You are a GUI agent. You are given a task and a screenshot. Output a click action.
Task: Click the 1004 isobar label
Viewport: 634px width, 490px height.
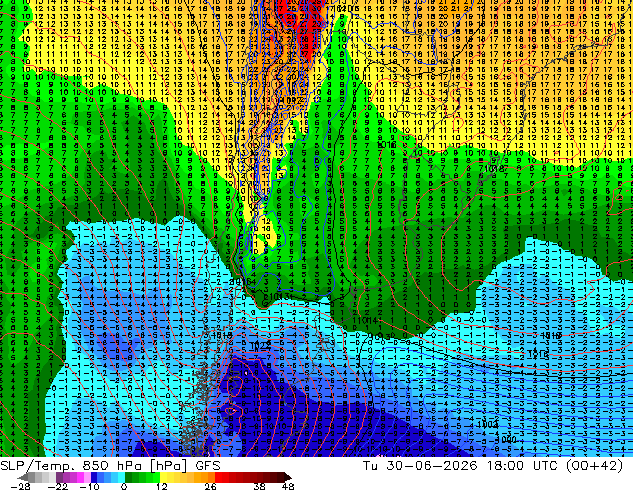(x=487, y=425)
